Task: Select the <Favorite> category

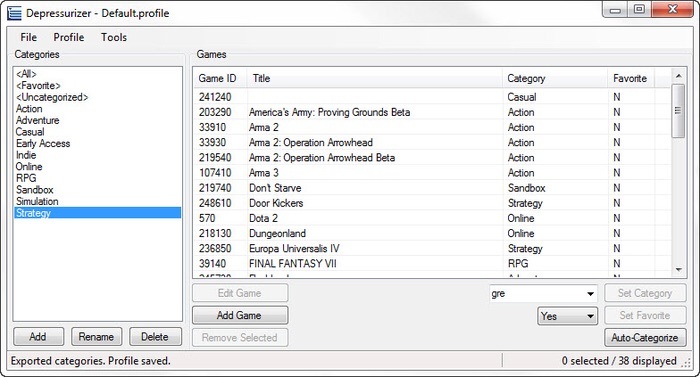Action: [97, 85]
